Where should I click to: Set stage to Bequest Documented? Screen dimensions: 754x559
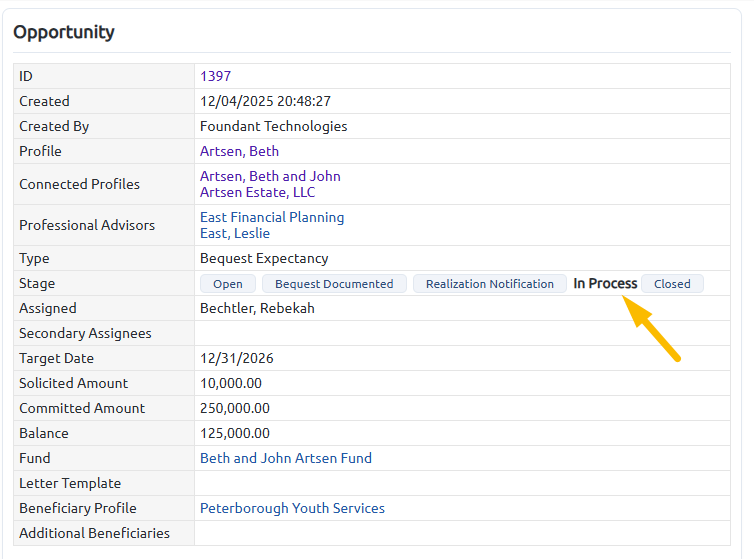point(334,284)
